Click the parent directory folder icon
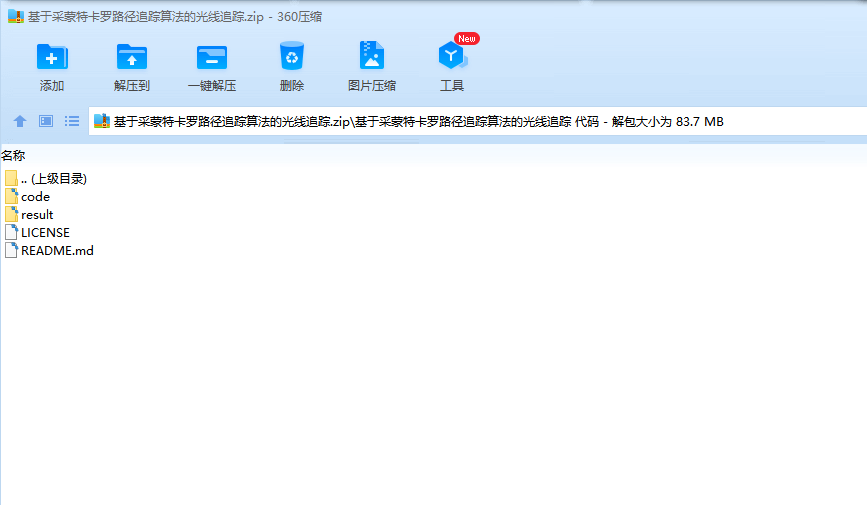Screen dimensions: 867x505 coord(11,178)
